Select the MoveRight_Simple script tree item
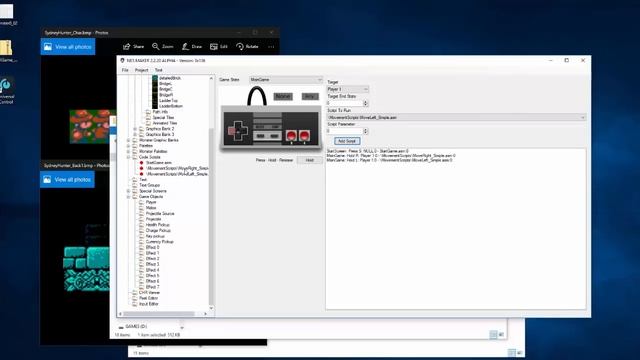This screenshot has width=640, height=360. coord(177,168)
